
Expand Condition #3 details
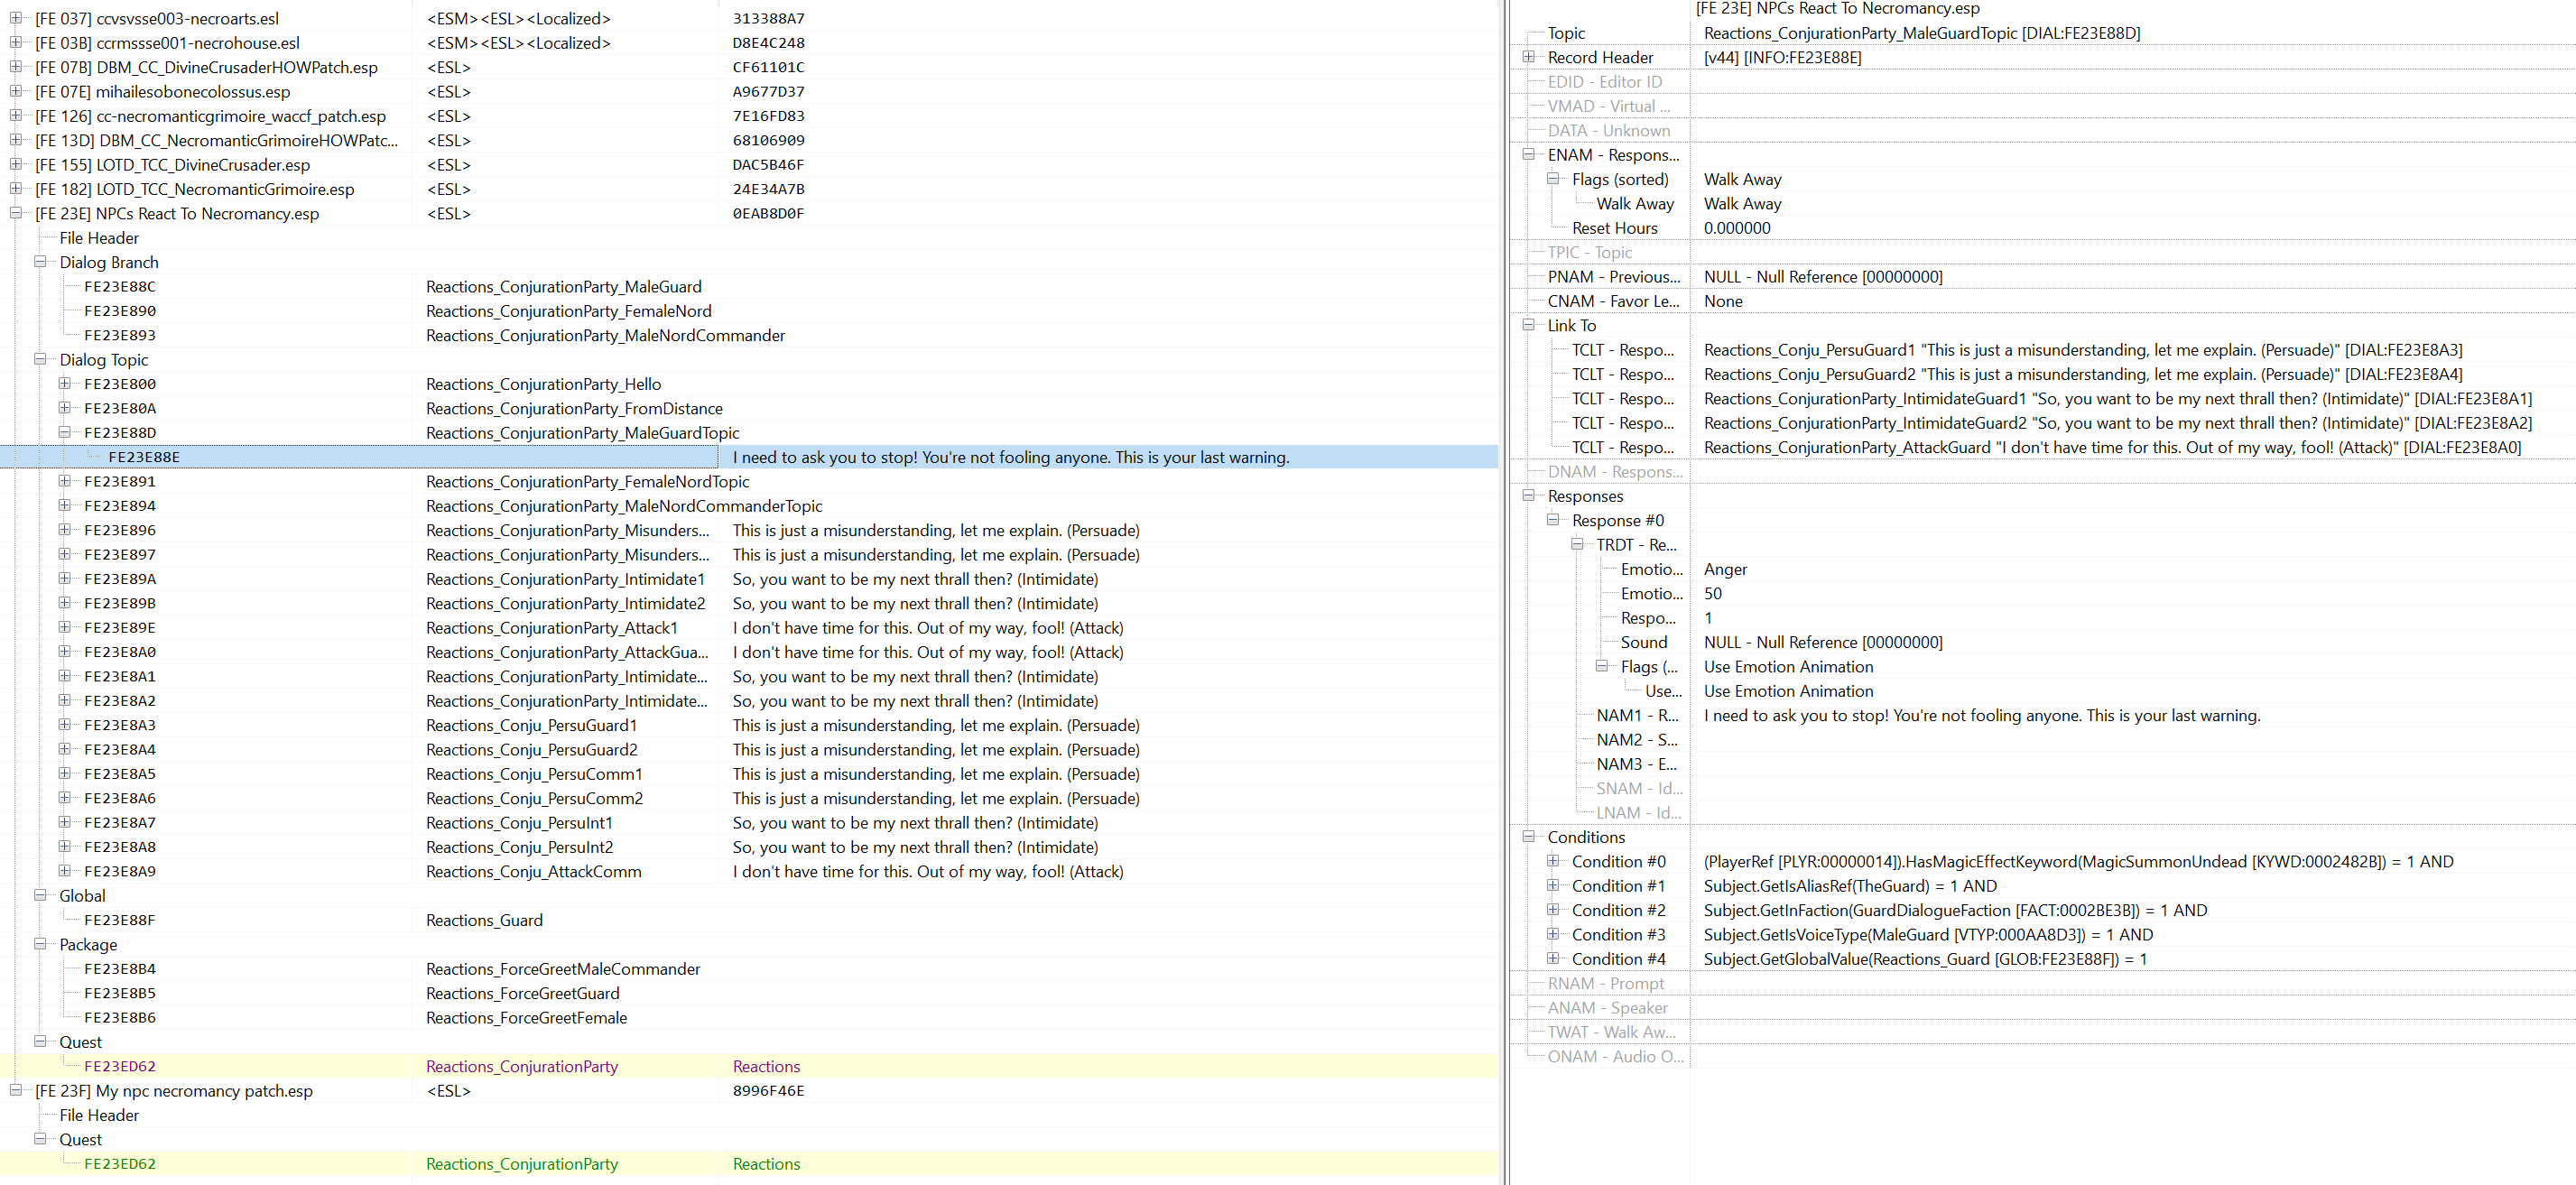[1553, 934]
